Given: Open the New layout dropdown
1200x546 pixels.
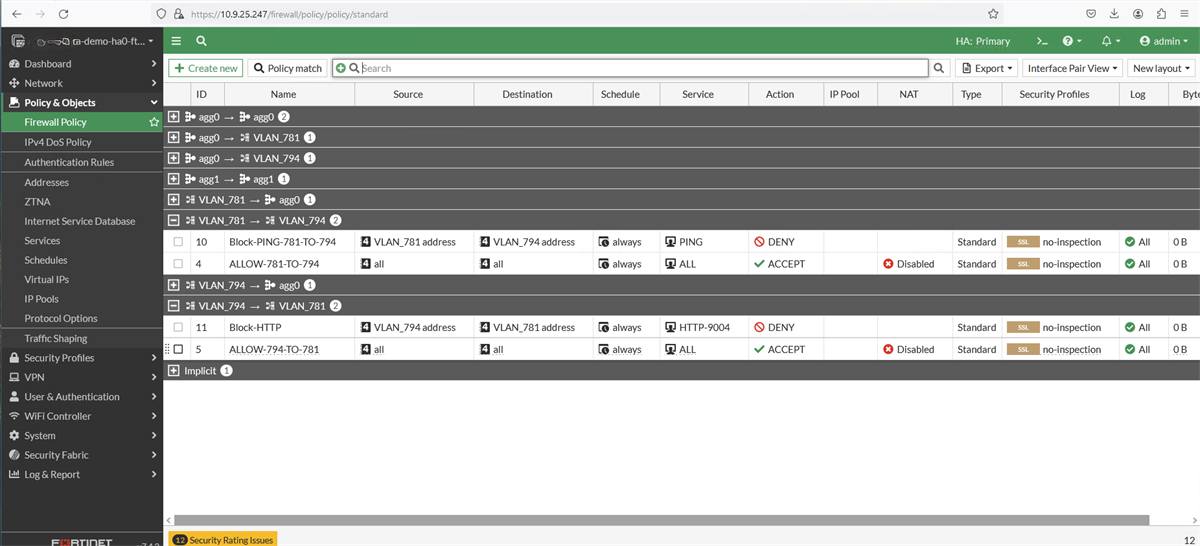Looking at the screenshot, I should coord(1162,68).
